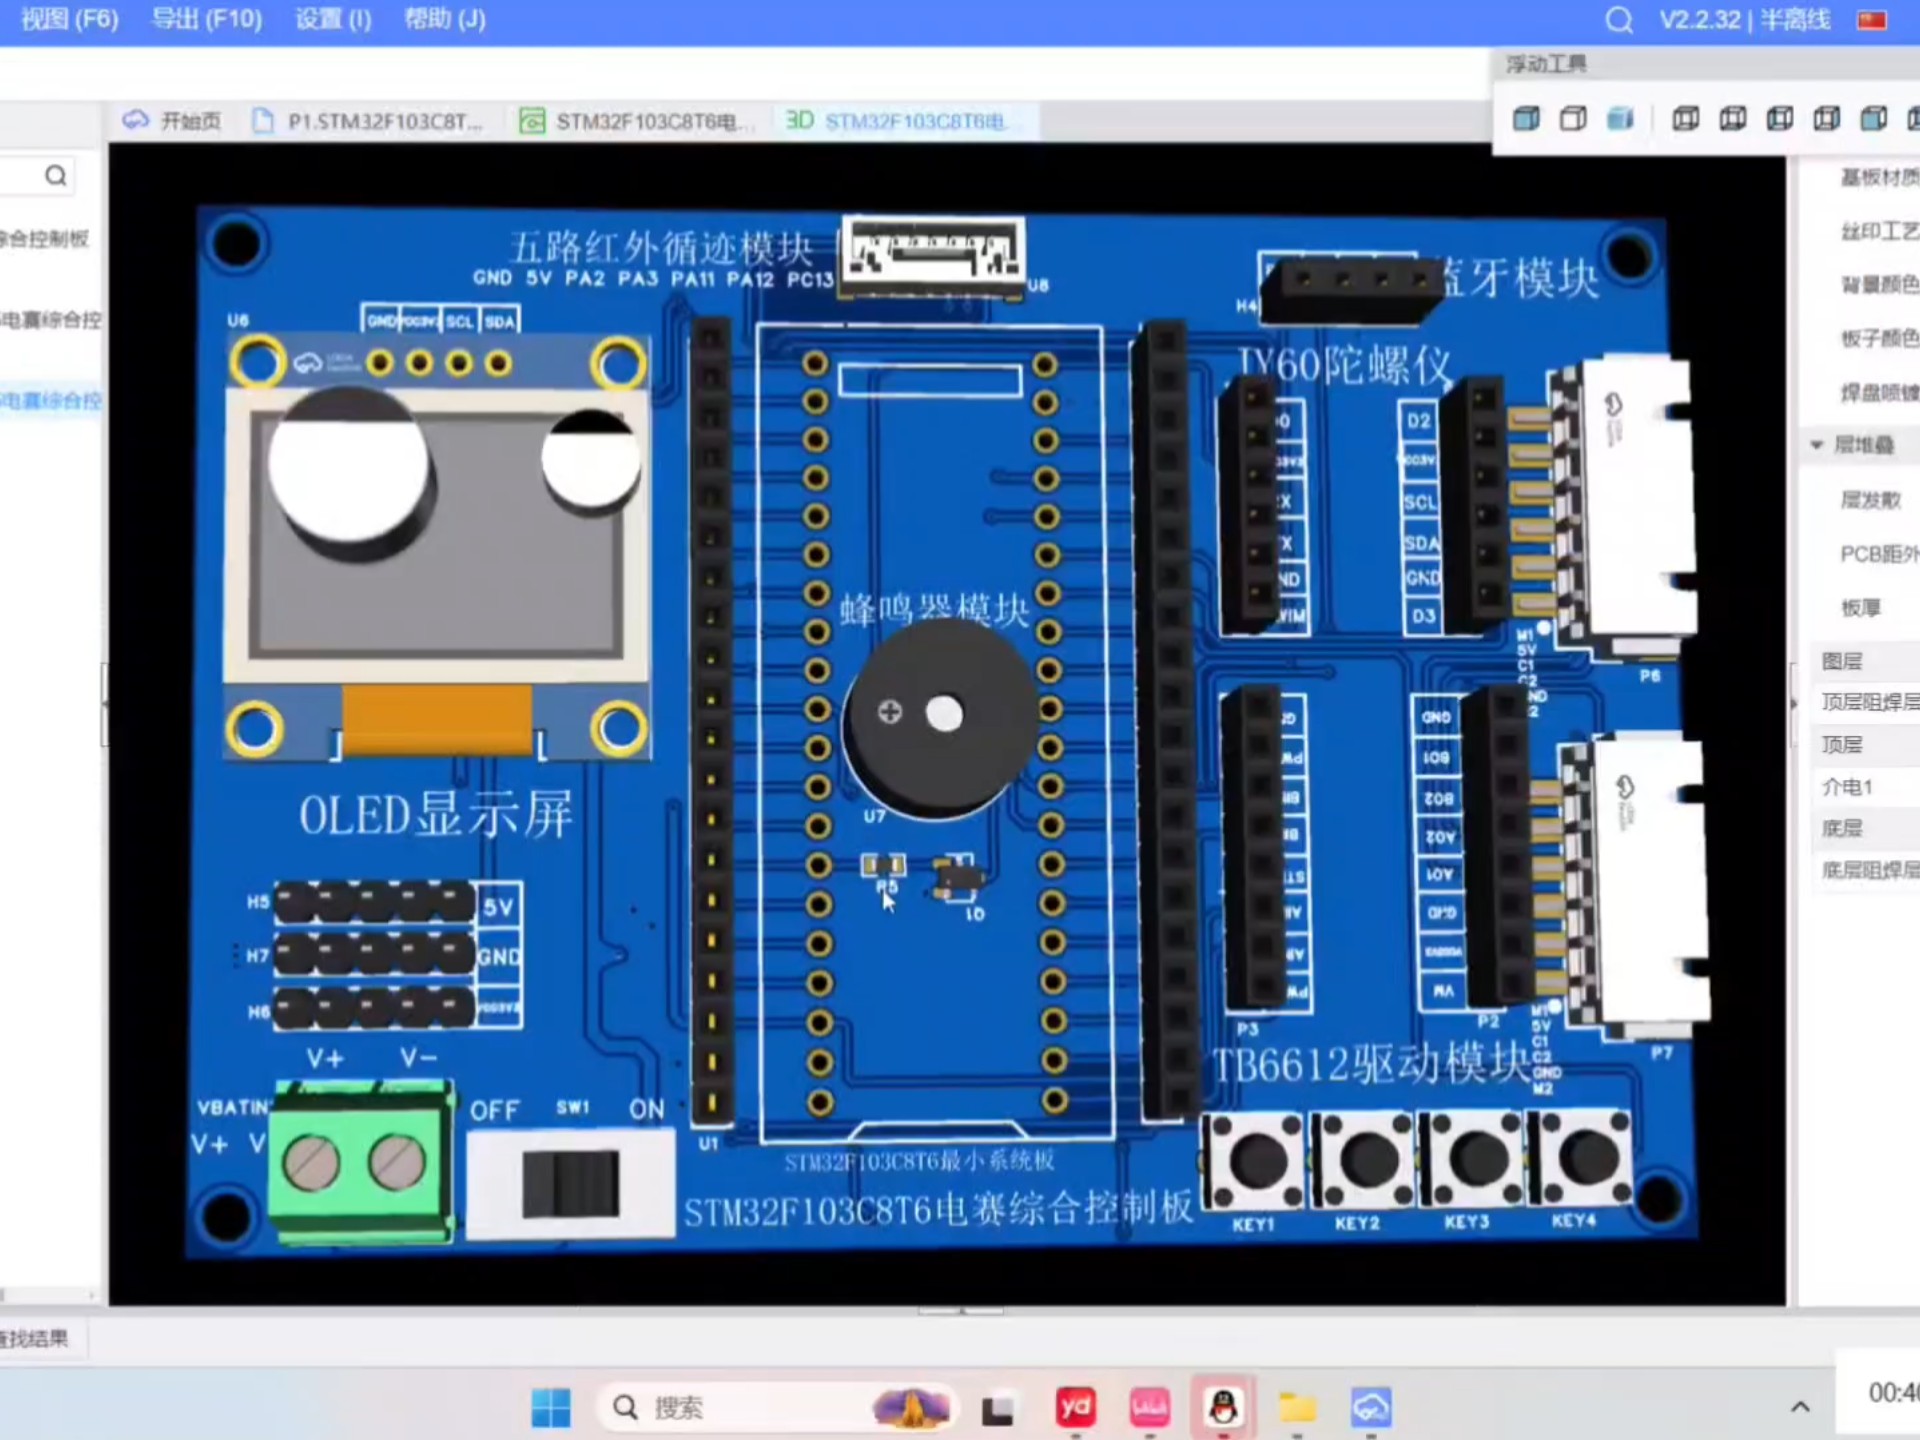Viewport: 1920px width, 1440px height.
Task: Switch to the P1.STM32F103C8T... schematic tab
Action: (368, 121)
